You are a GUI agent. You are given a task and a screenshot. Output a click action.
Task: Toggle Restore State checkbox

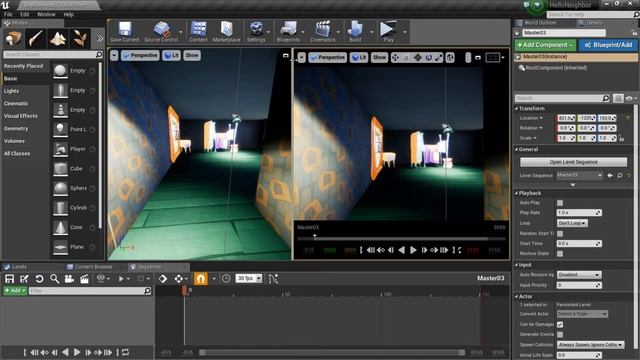tap(560, 253)
